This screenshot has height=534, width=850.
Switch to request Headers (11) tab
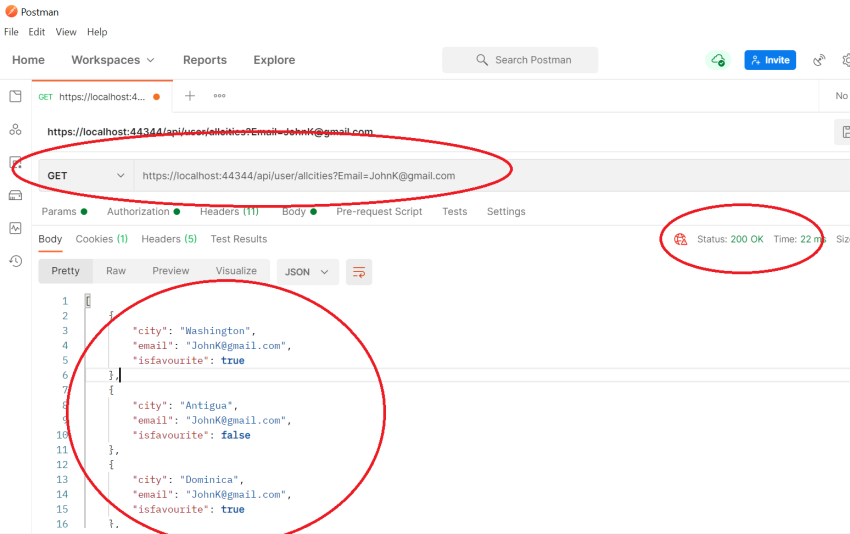click(229, 211)
